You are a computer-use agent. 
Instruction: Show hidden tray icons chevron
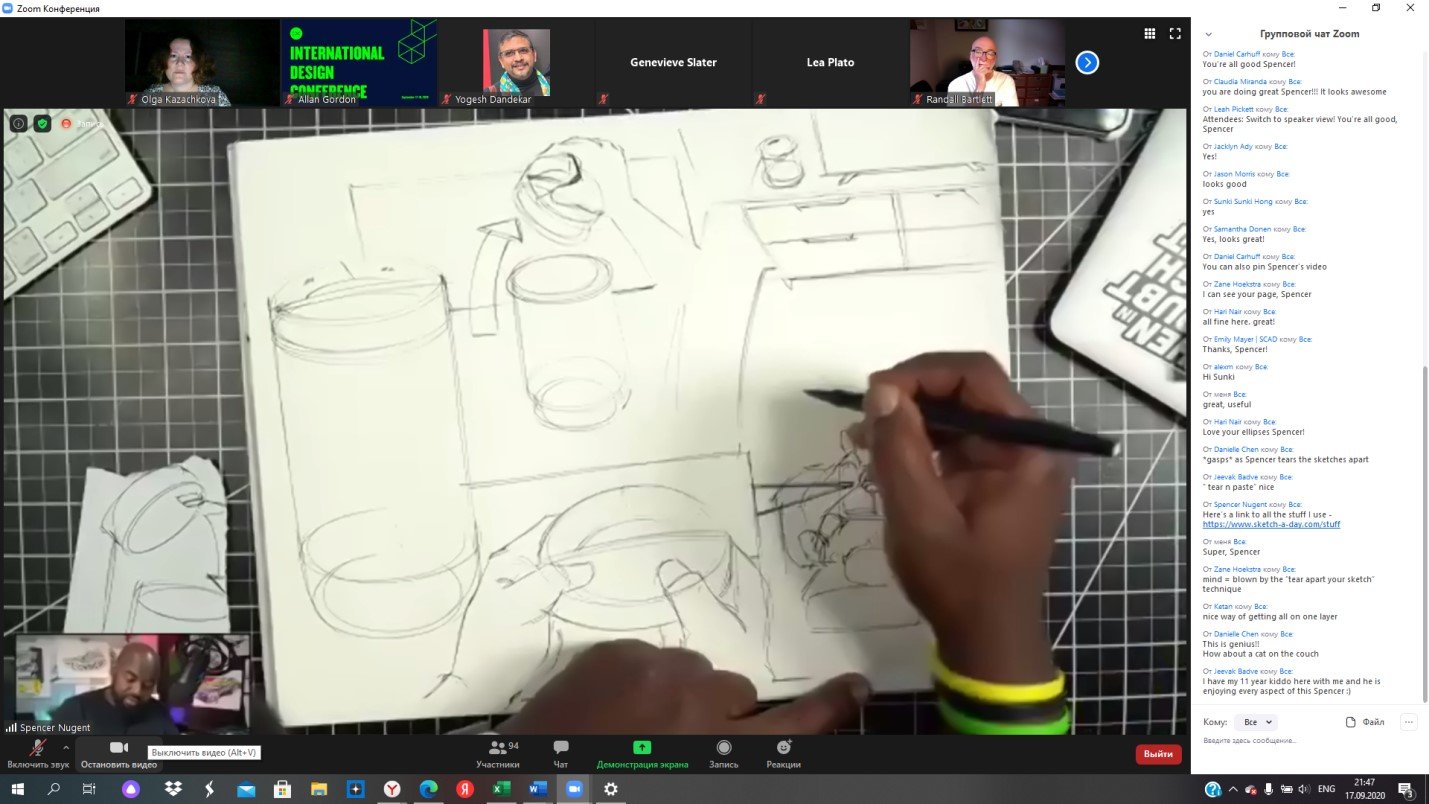[x=1232, y=789]
